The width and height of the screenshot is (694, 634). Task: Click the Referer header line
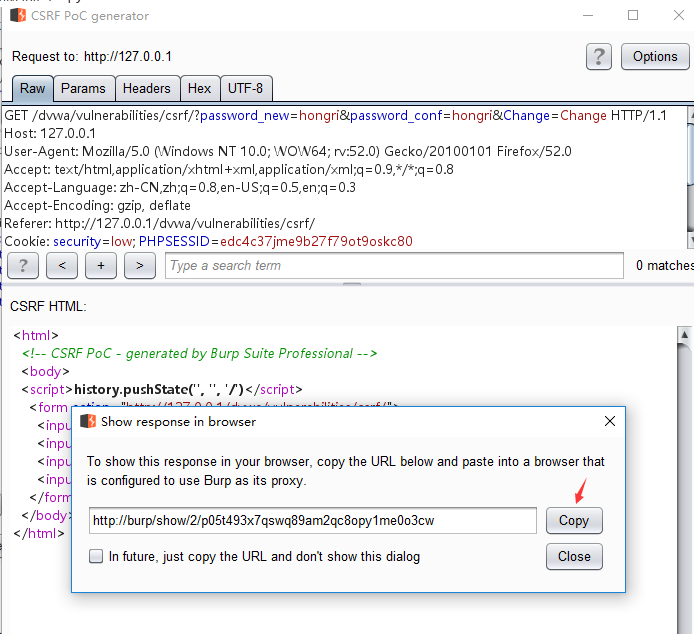tap(159, 224)
